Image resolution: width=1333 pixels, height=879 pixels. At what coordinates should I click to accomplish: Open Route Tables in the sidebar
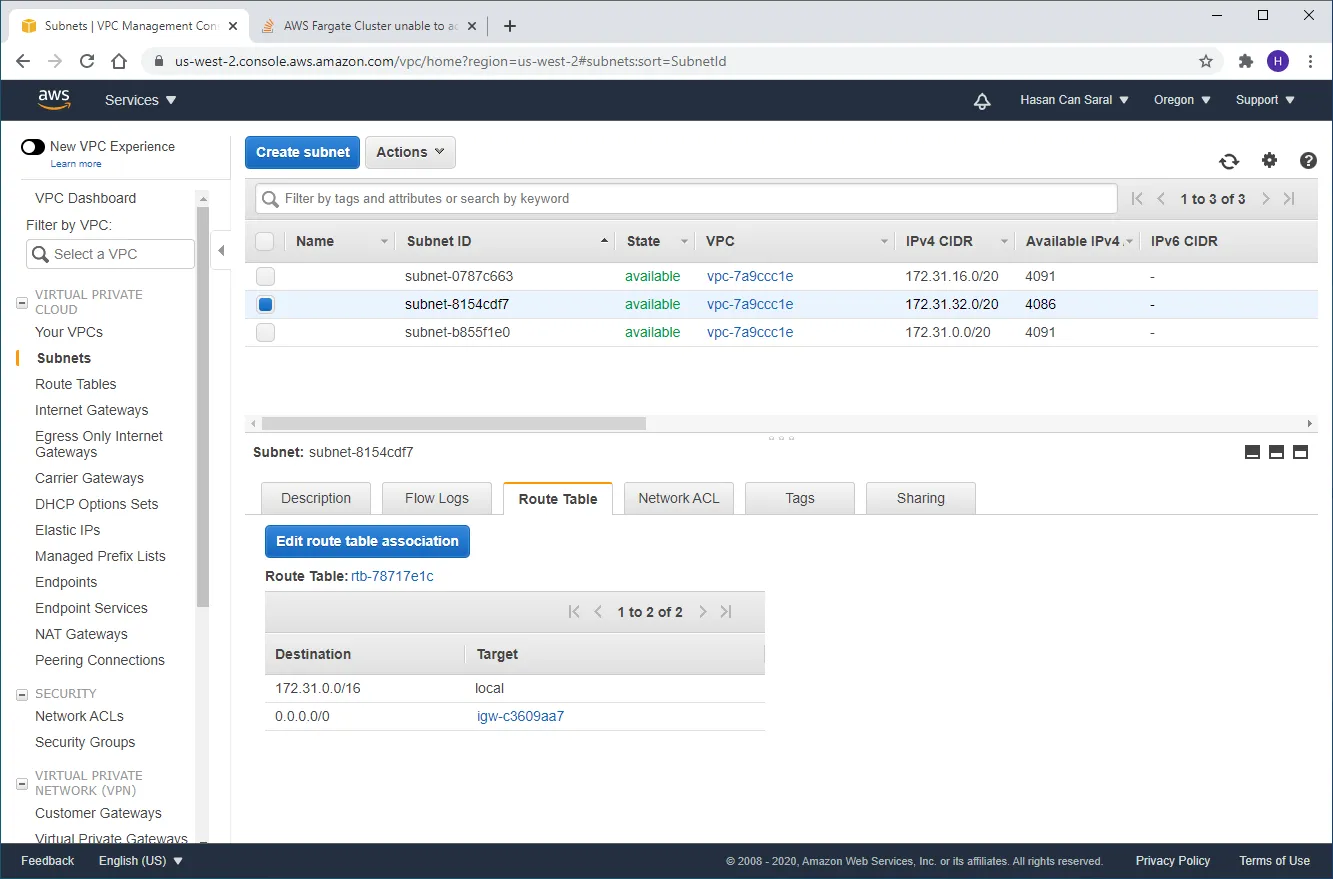[x=76, y=384]
